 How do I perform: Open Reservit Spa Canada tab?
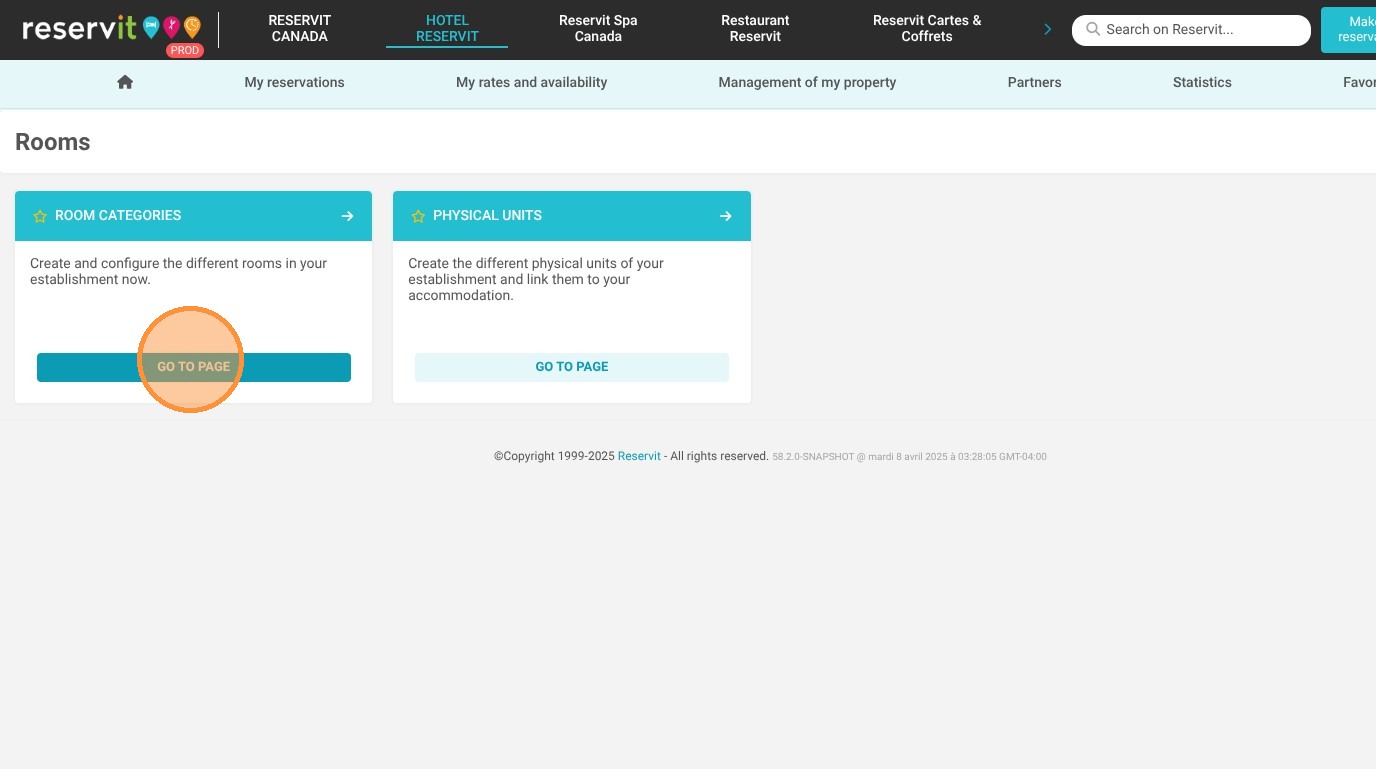coord(598,28)
